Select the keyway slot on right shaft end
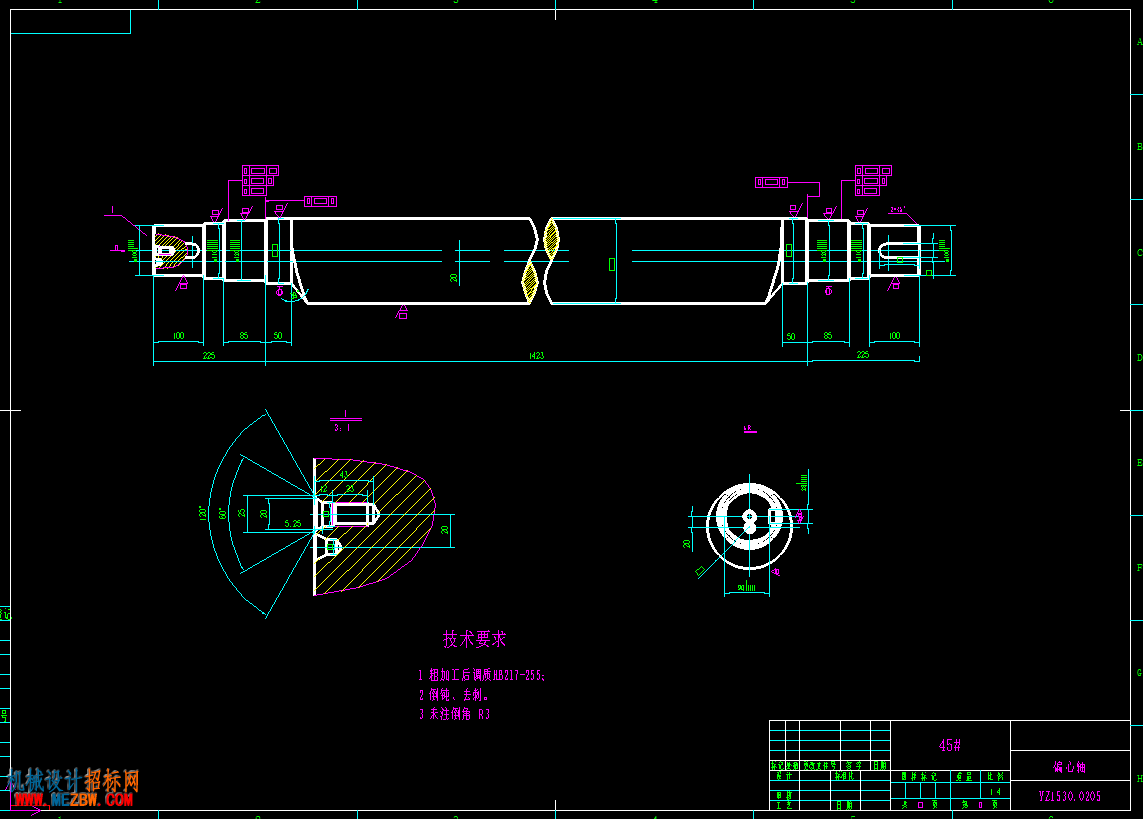1143x819 pixels. pos(898,250)
